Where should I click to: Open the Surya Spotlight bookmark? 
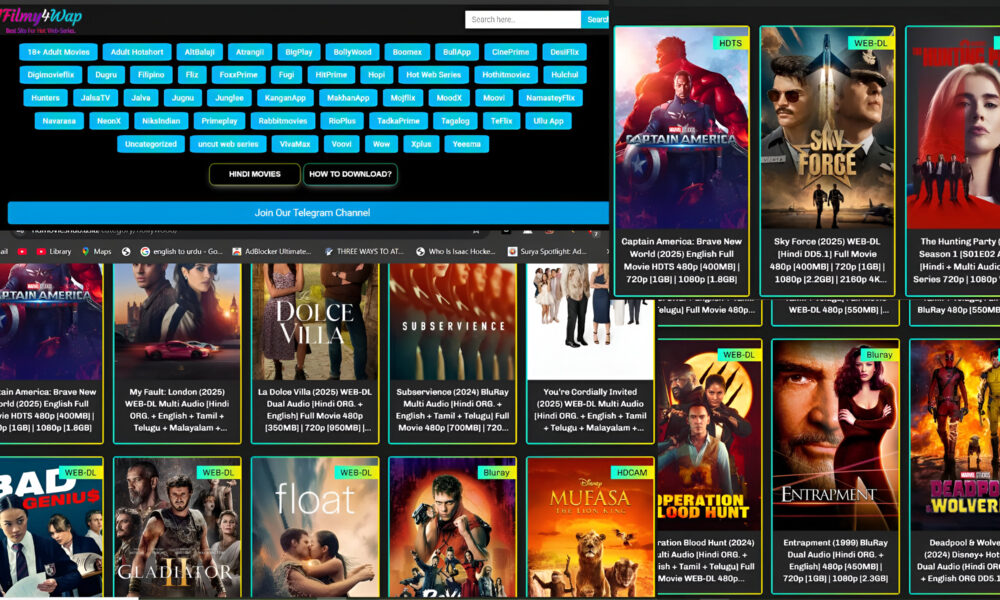pos(547,252)
